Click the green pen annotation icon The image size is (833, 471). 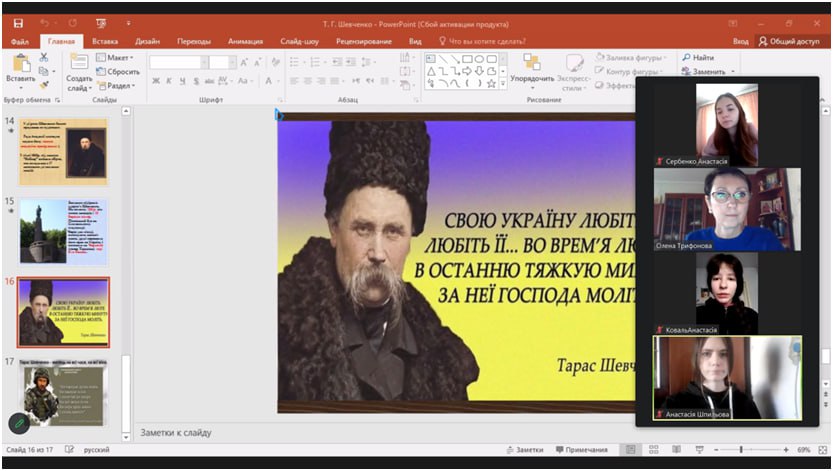[19, 423]
